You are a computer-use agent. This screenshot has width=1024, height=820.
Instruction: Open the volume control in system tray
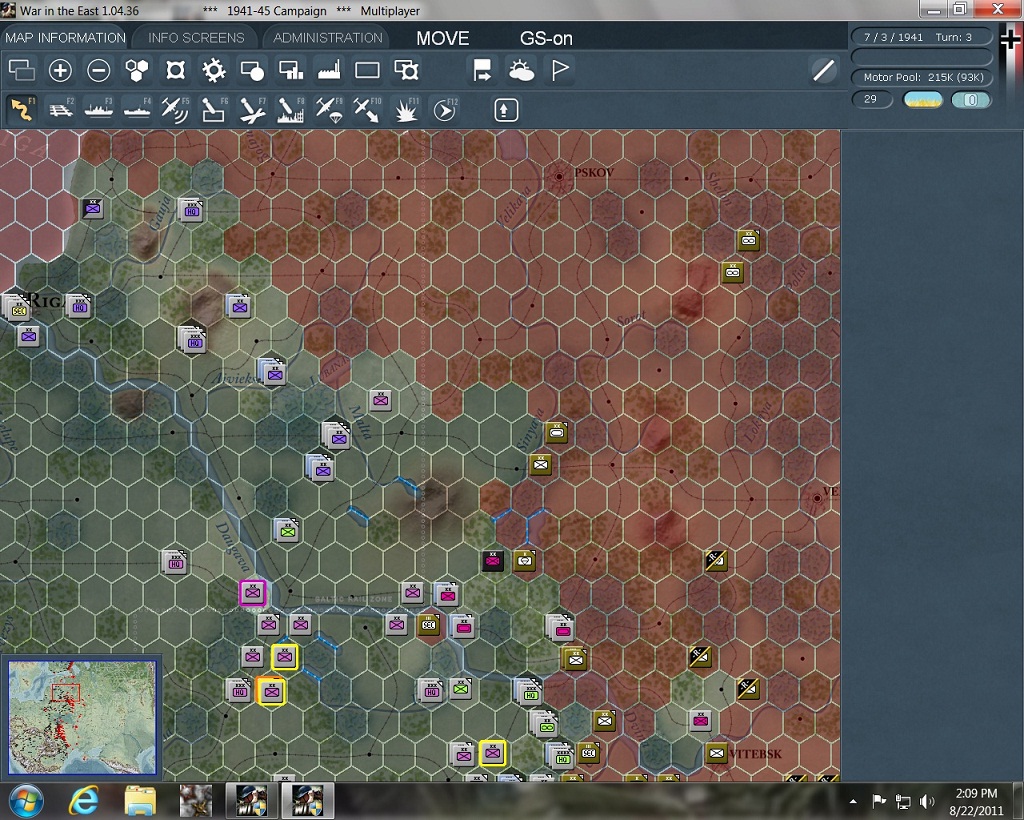coord(926,801)
